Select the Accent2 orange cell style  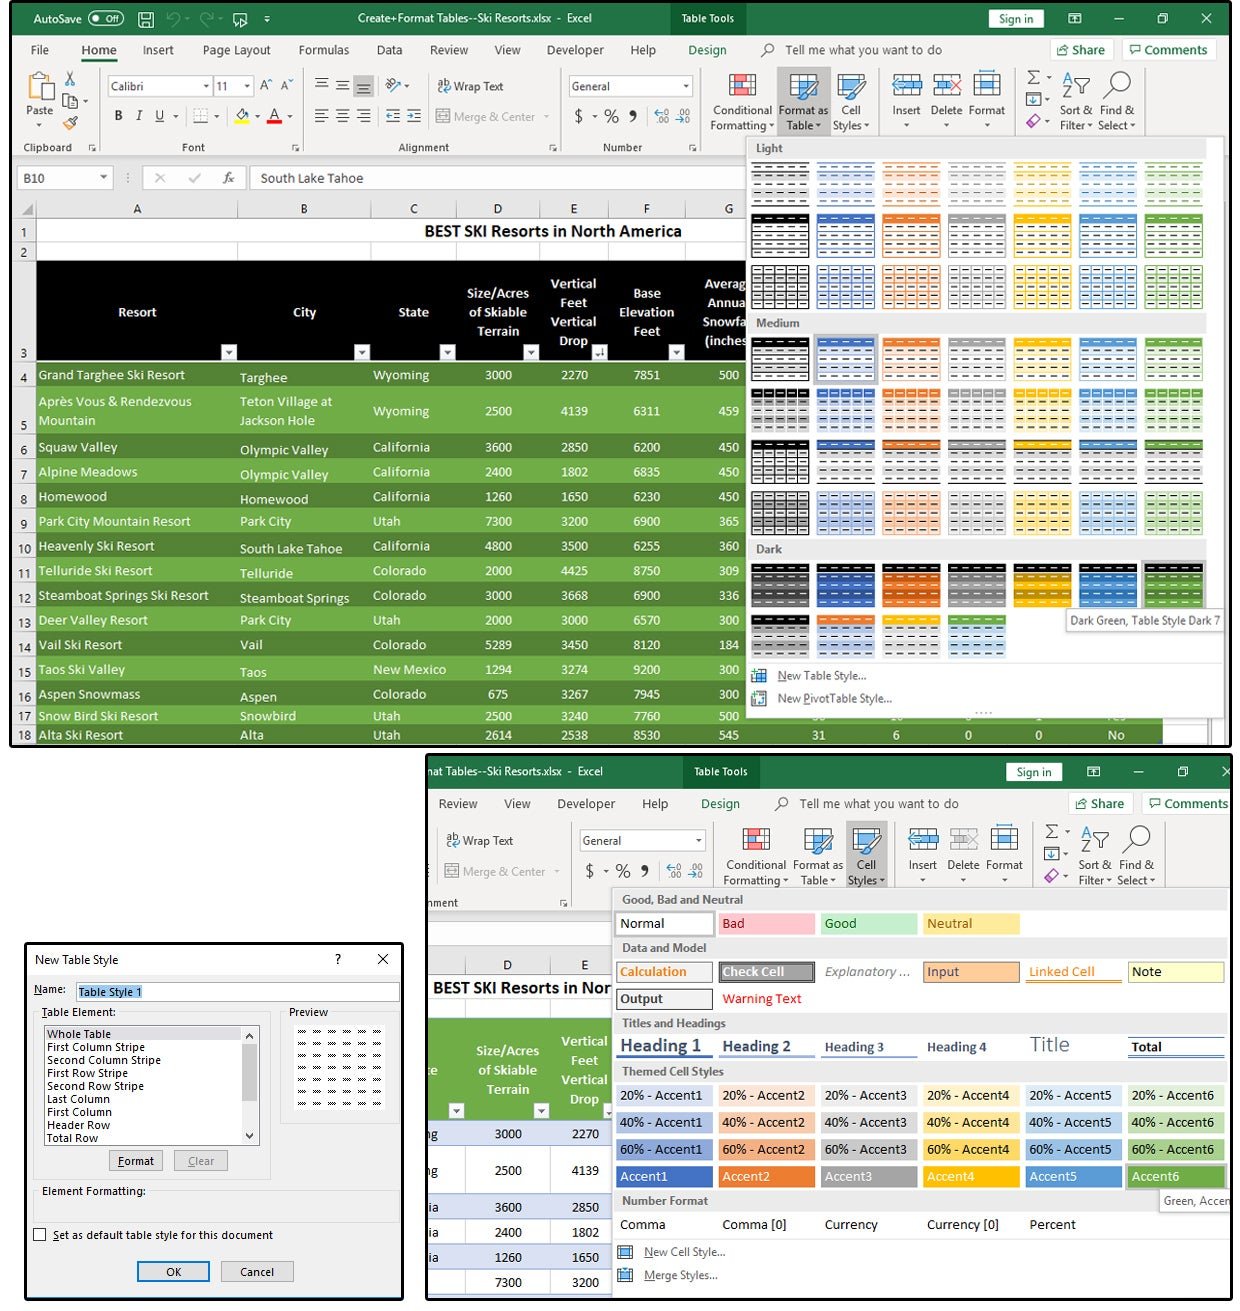[x=767, y=1177]
